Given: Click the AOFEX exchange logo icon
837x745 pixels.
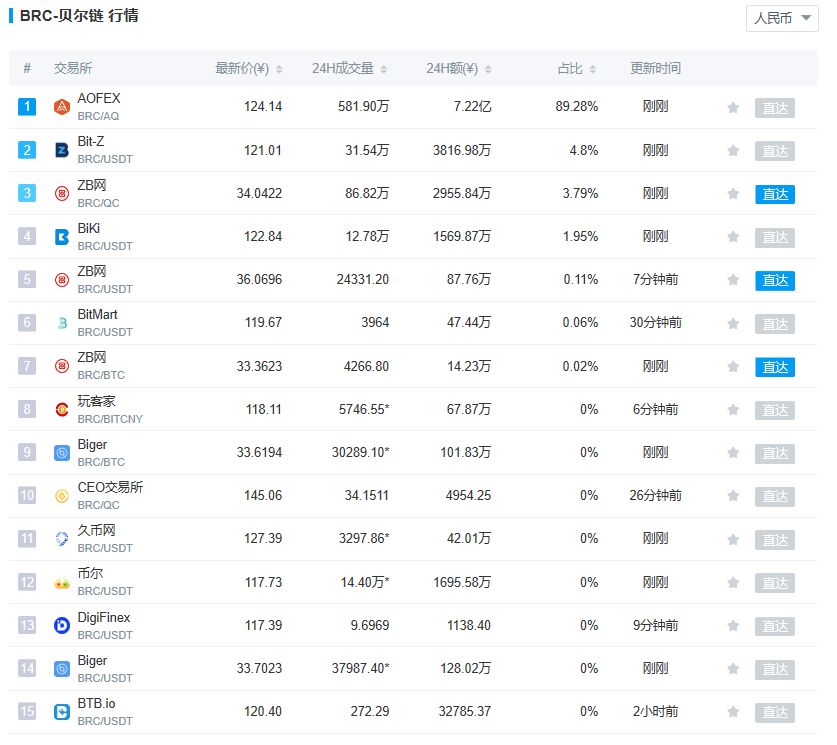Looking at the screenshot, I should click(x=62, y=107).
